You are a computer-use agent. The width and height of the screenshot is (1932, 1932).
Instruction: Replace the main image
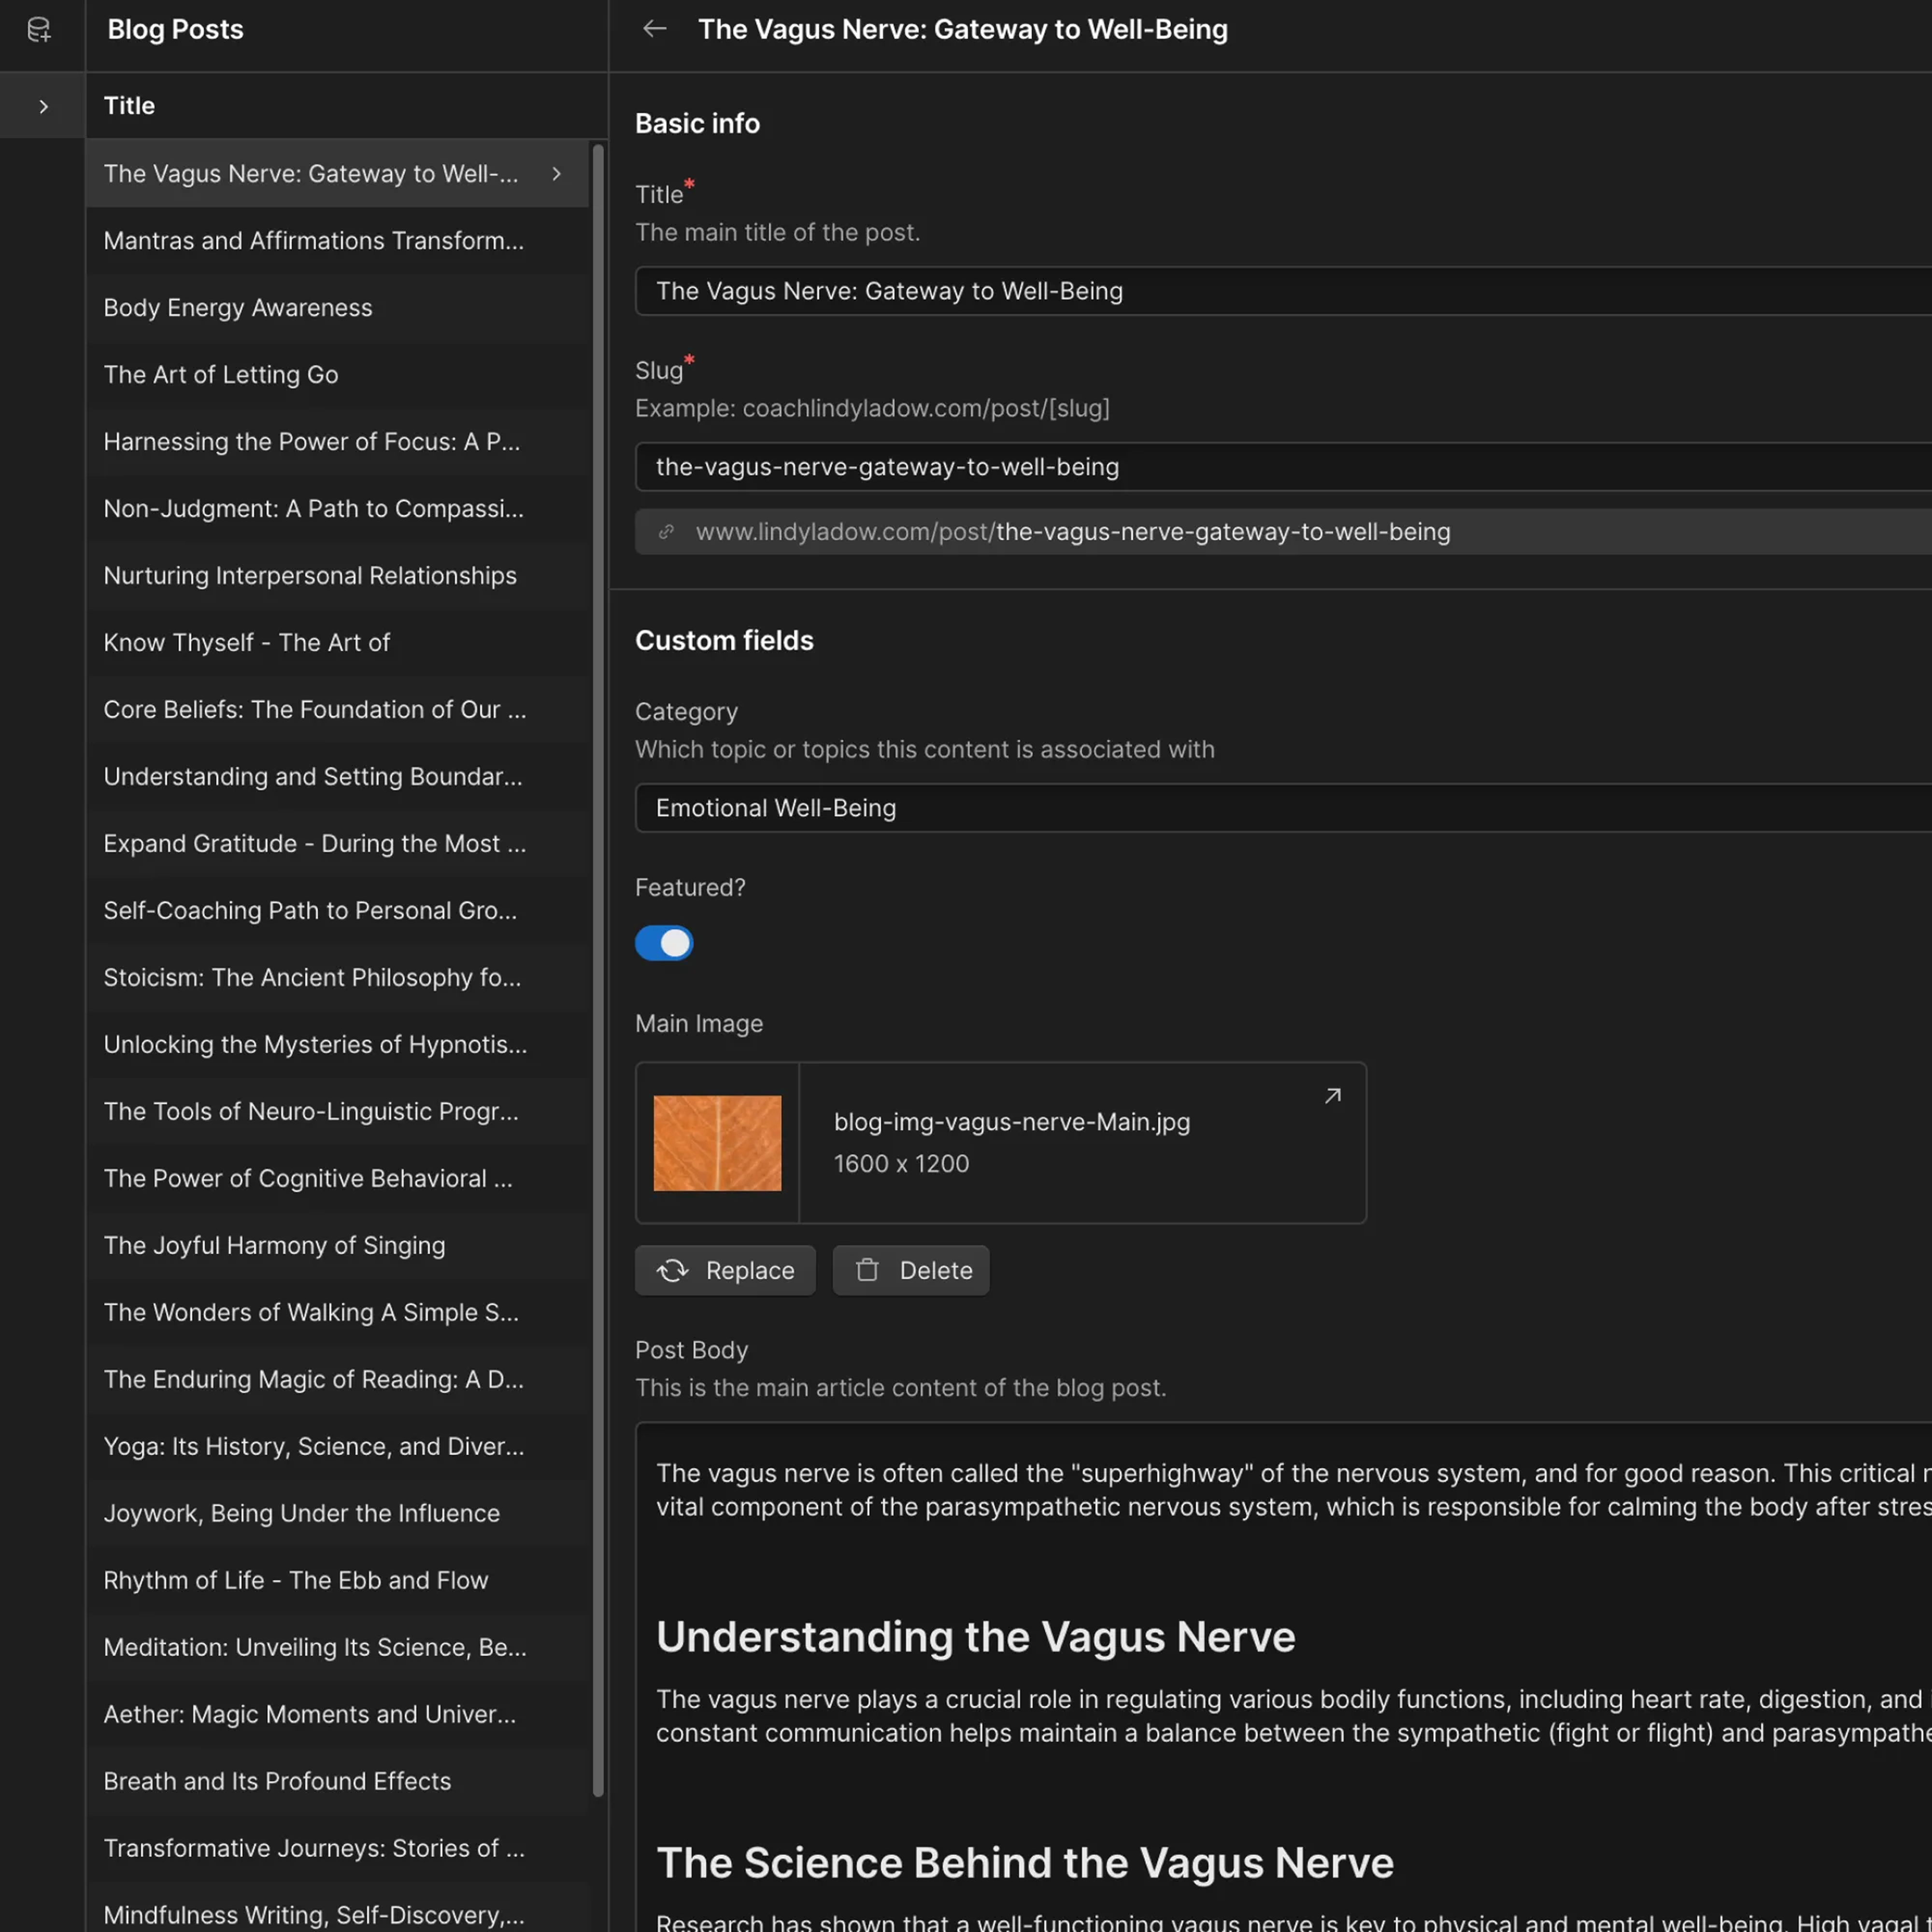click(x=725, y=1270)
